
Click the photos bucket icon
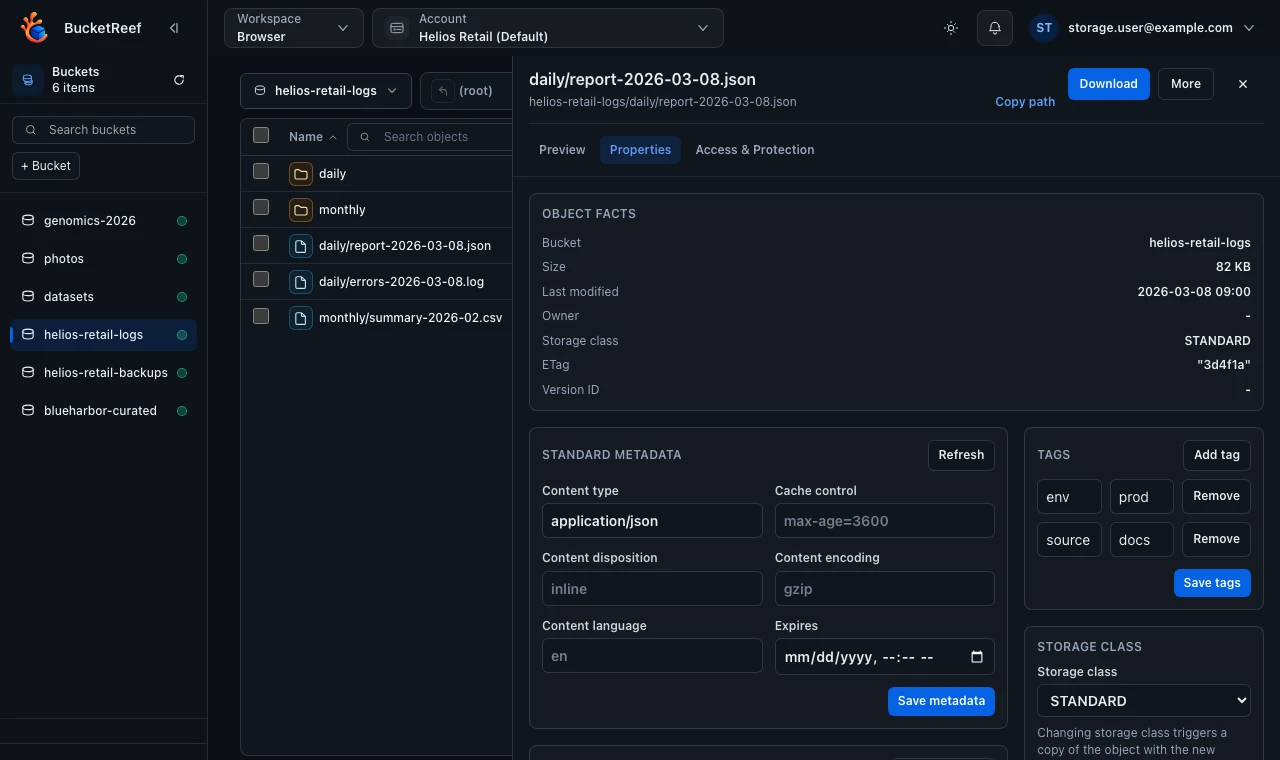(x=28, y=258)
